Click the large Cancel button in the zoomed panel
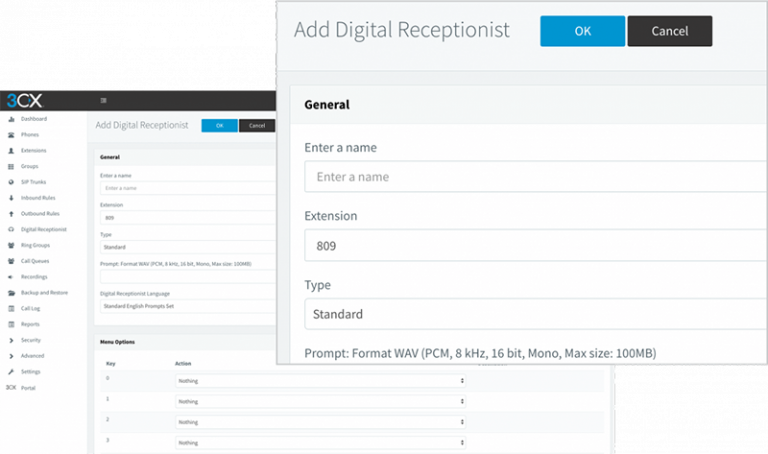Image resolution: width=768 pixels, height=454 pixels. [x=670, y=31]
